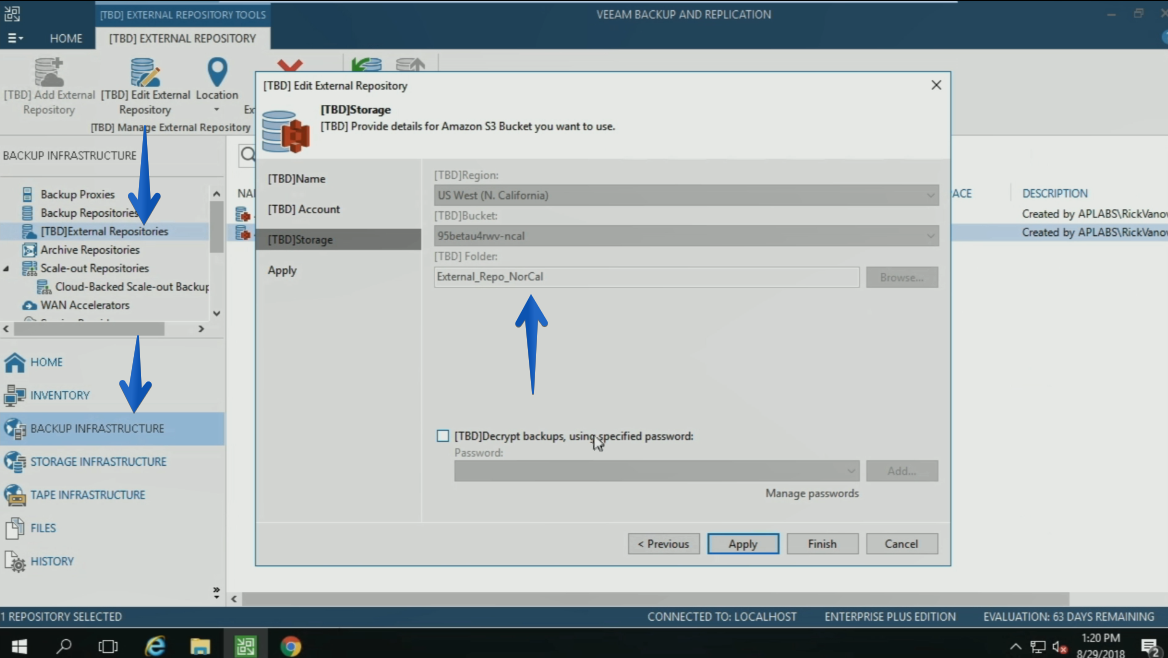1168x658 pixels.
Task: Open network icon in system tray
Action: 1038,646
